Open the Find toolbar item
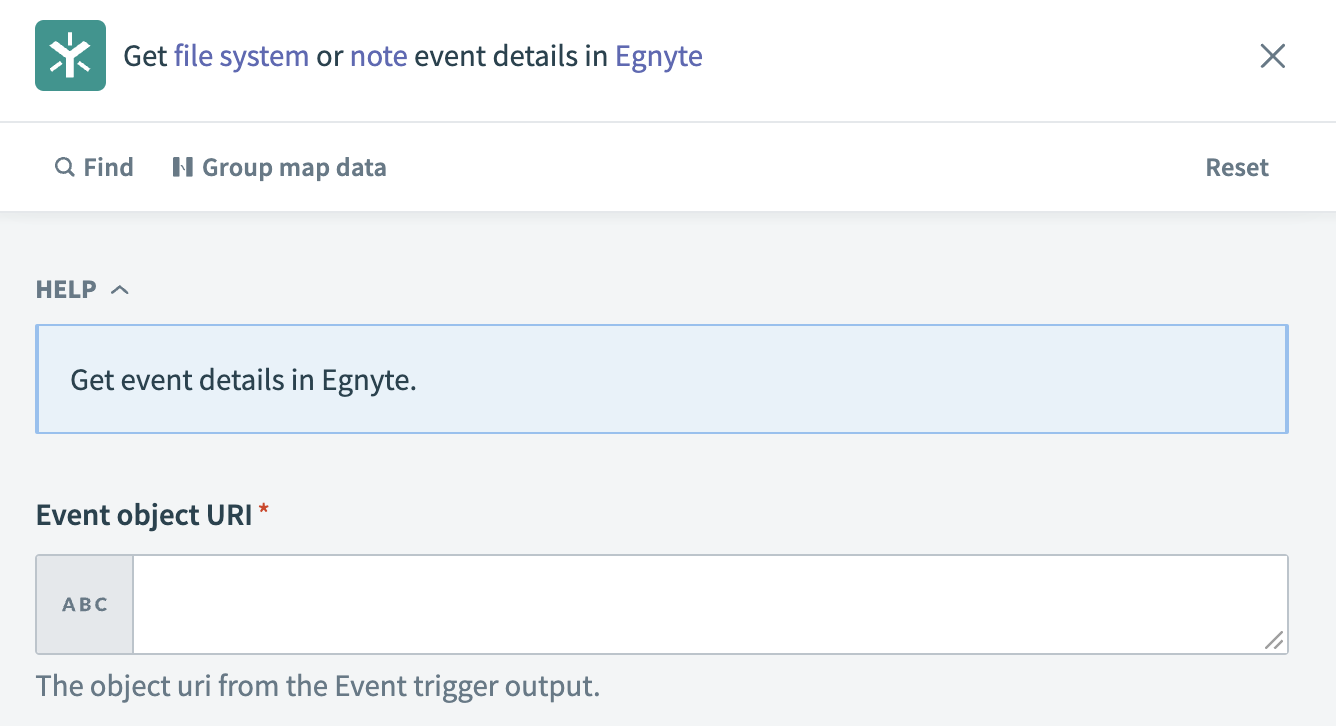The image size is (1336, 726). [x=94, y=167]
